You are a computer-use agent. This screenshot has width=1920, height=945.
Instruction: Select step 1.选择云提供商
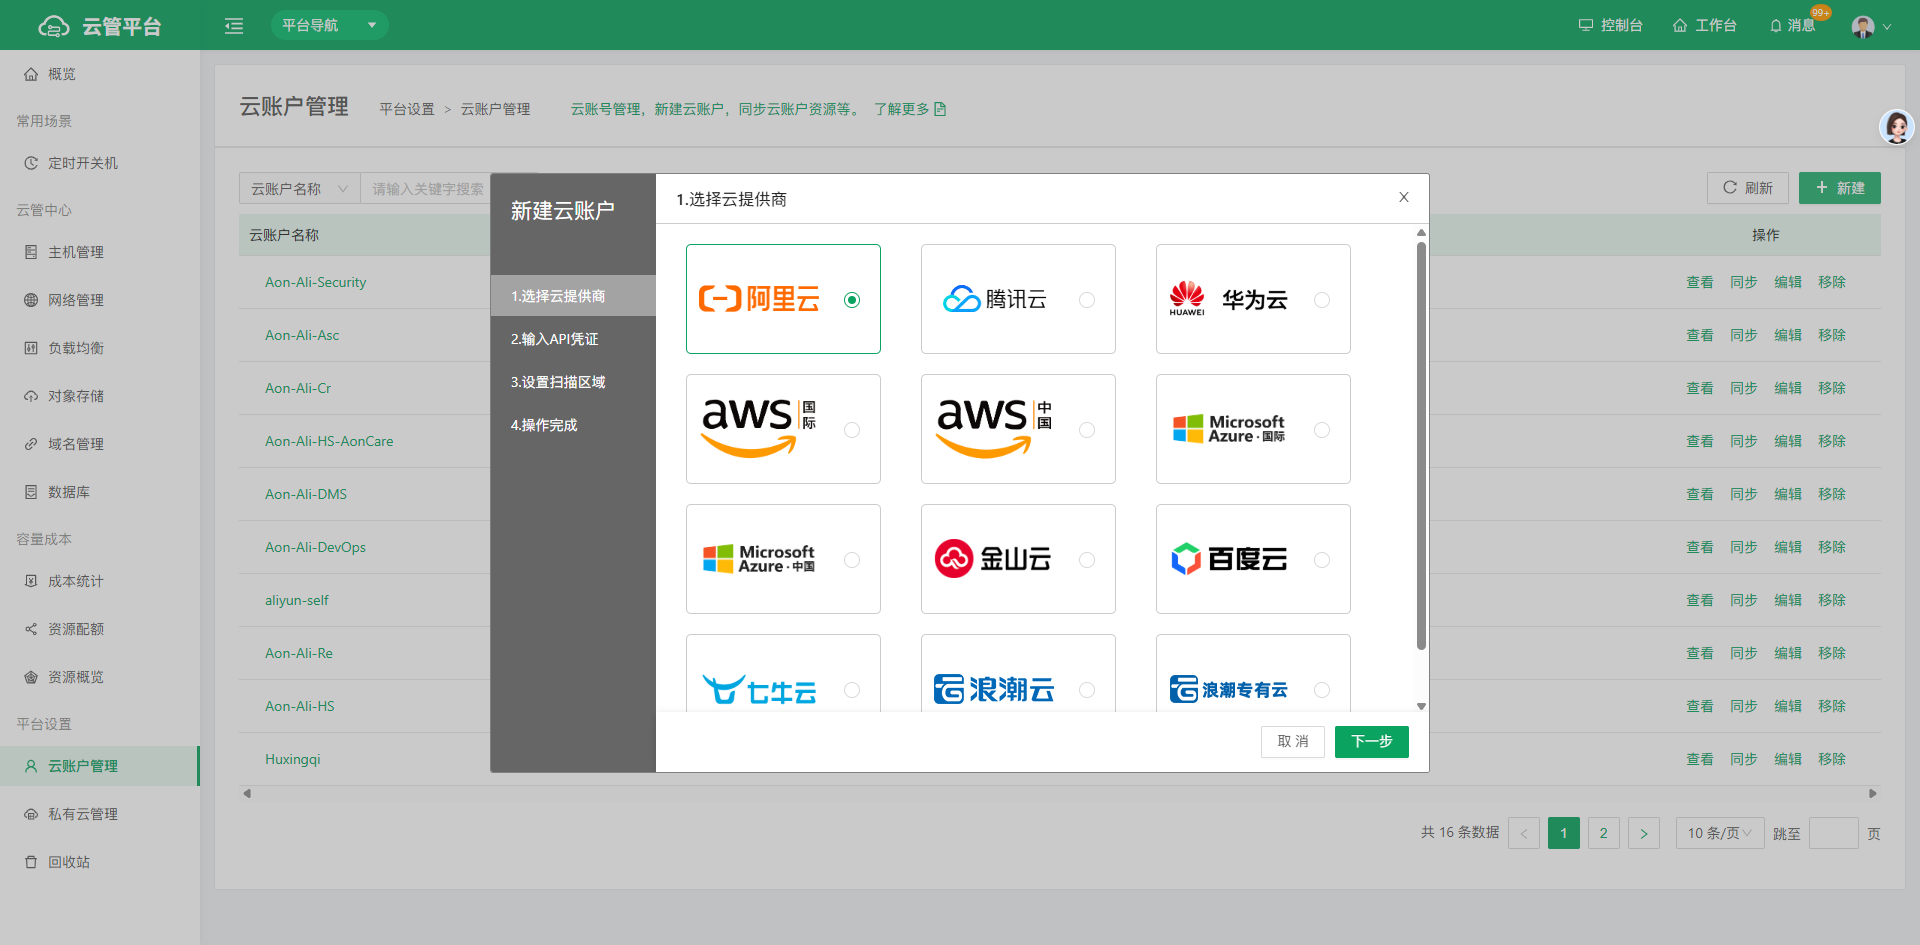point(573,296)
